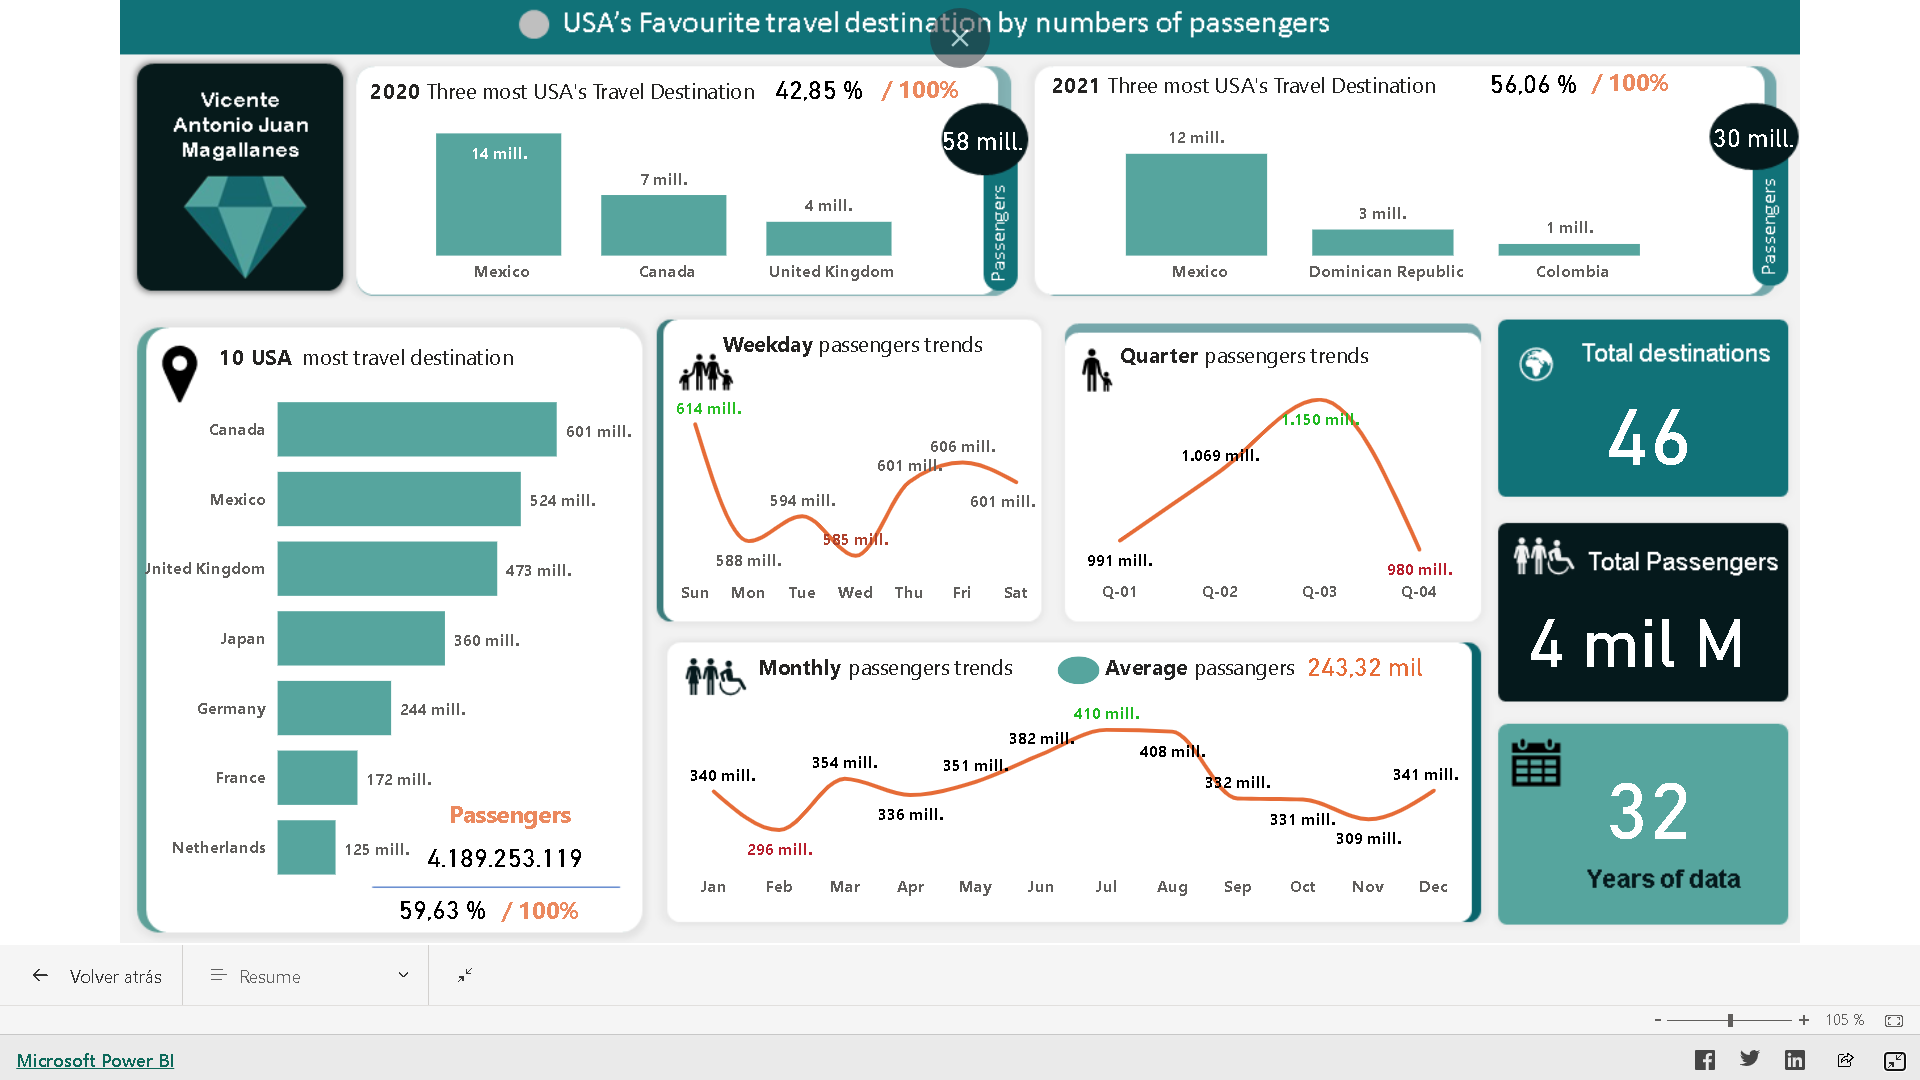Click the zoom out minus button
Image resolution: width=1920 pixels, height=1080 pixels.
click(1658, 1020)
